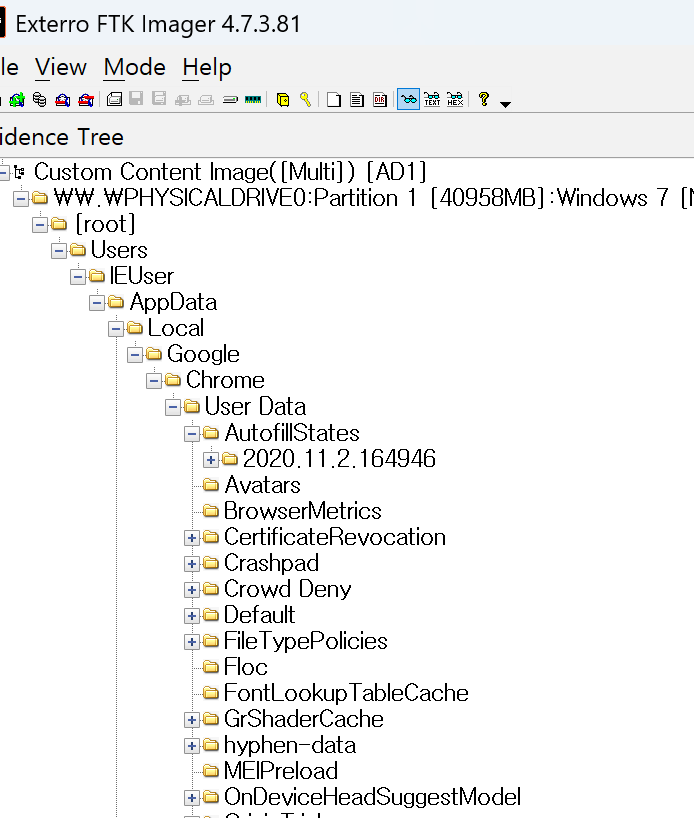This screenshot has height=818, width=694.
Task: Expand the hyphen-data folder node
Action: point(192,746)
